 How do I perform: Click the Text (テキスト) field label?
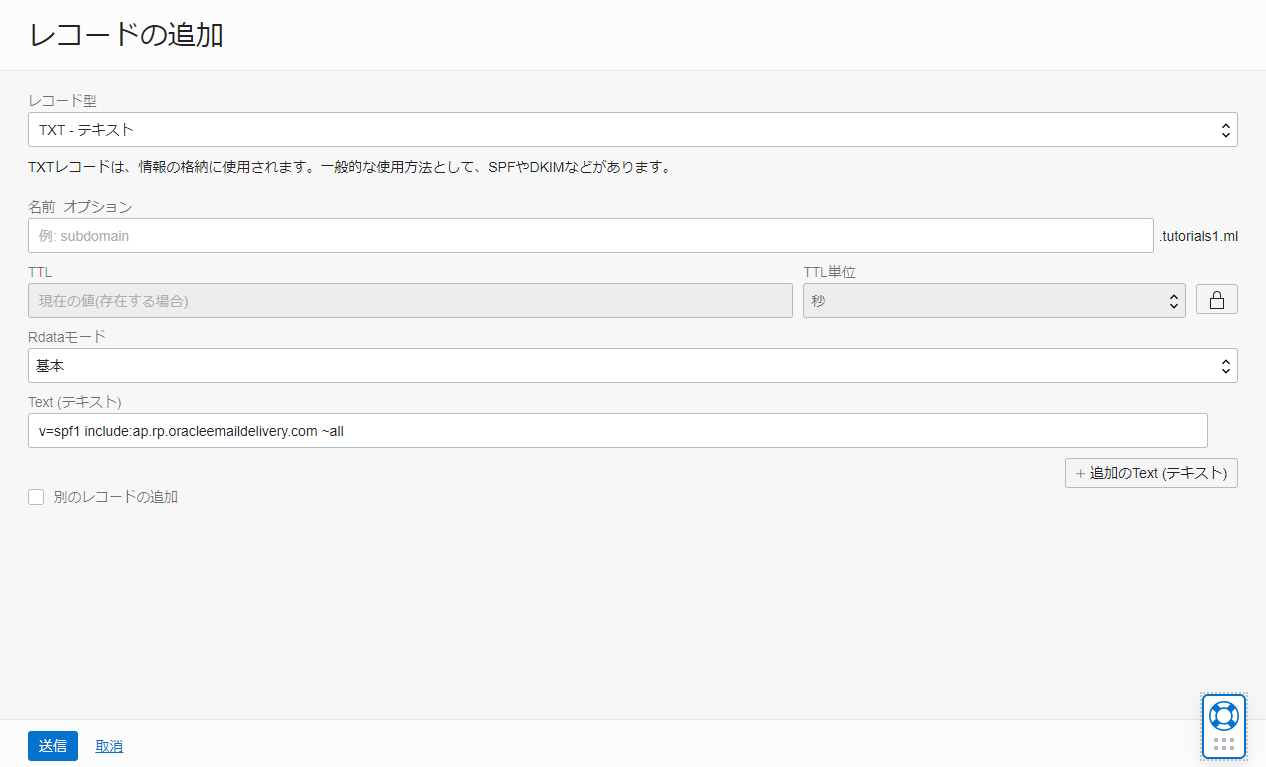tap(75, 402)
